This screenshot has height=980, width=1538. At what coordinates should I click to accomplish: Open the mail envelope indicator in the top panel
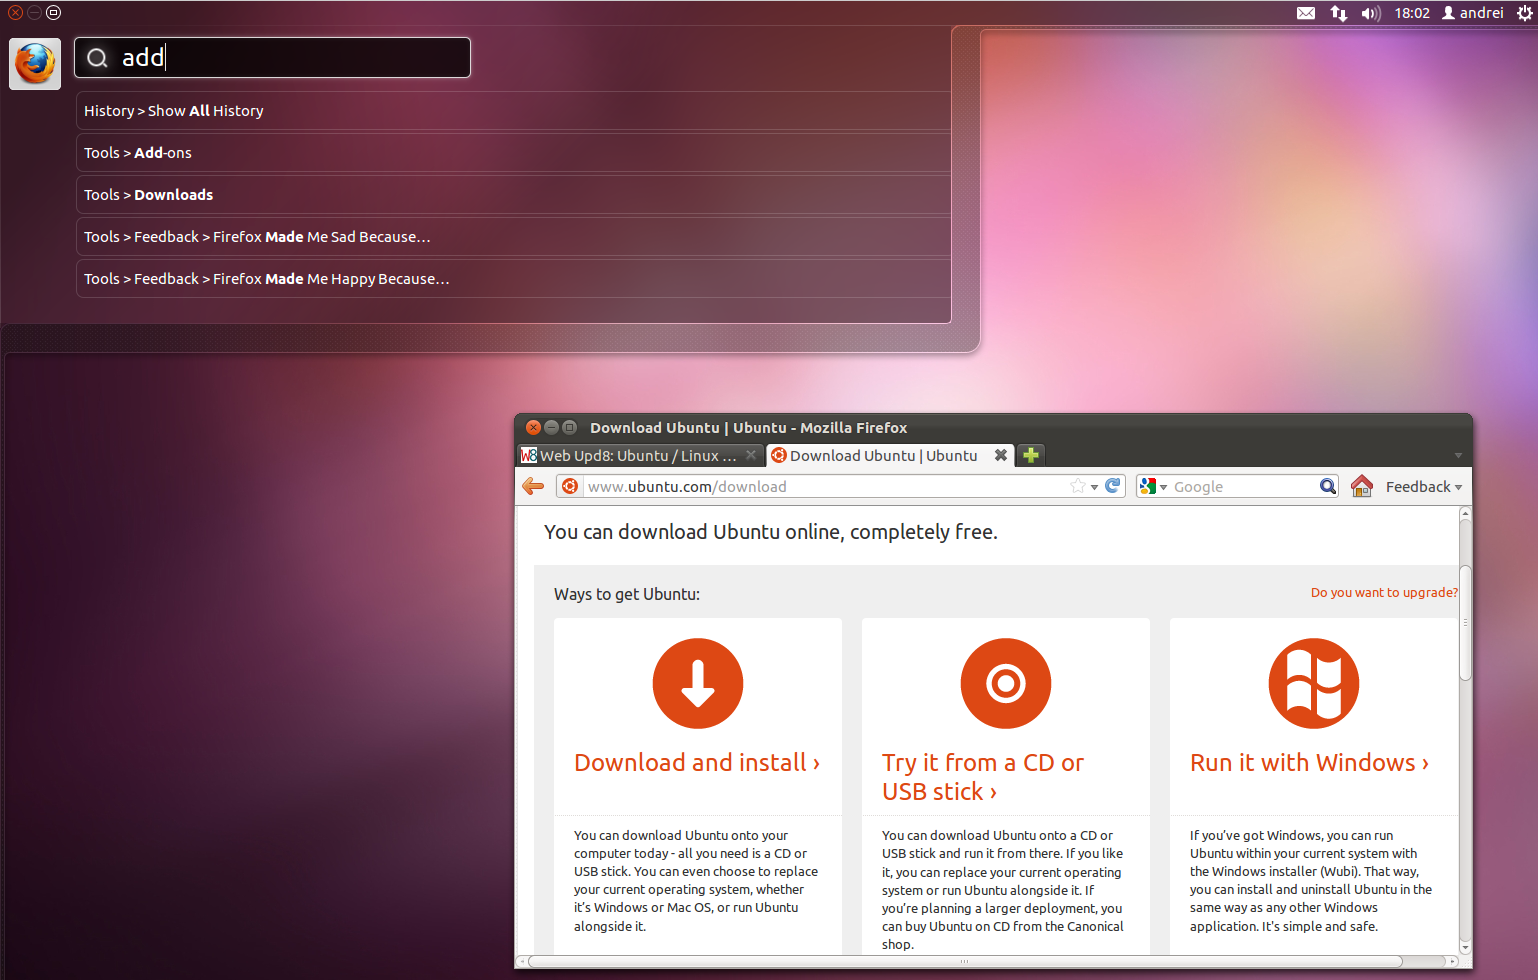(x=1306, y=13)
